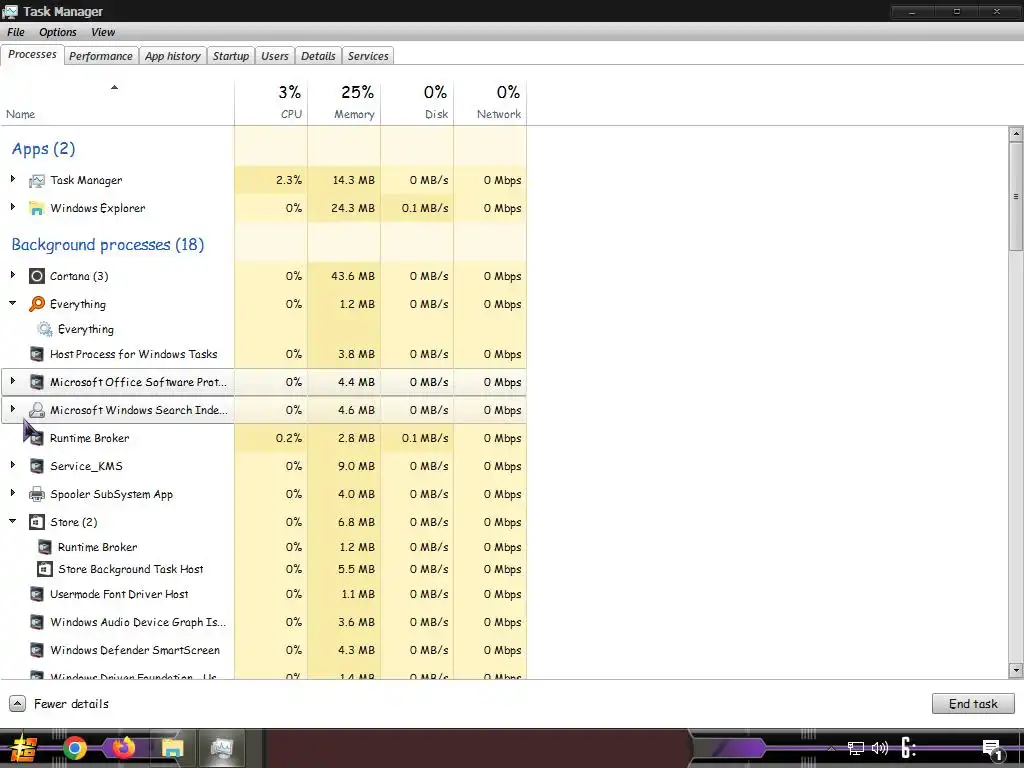Click Windows Audio Device Graph icon
The height and width of the screenshot is (768, 1024).
pyautogui.click(x=37, y=622)
